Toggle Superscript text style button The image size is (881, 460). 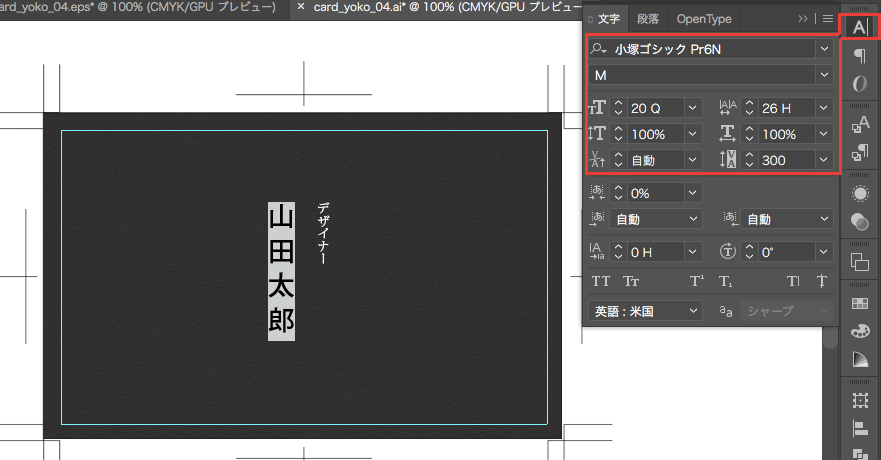(698, 281)
